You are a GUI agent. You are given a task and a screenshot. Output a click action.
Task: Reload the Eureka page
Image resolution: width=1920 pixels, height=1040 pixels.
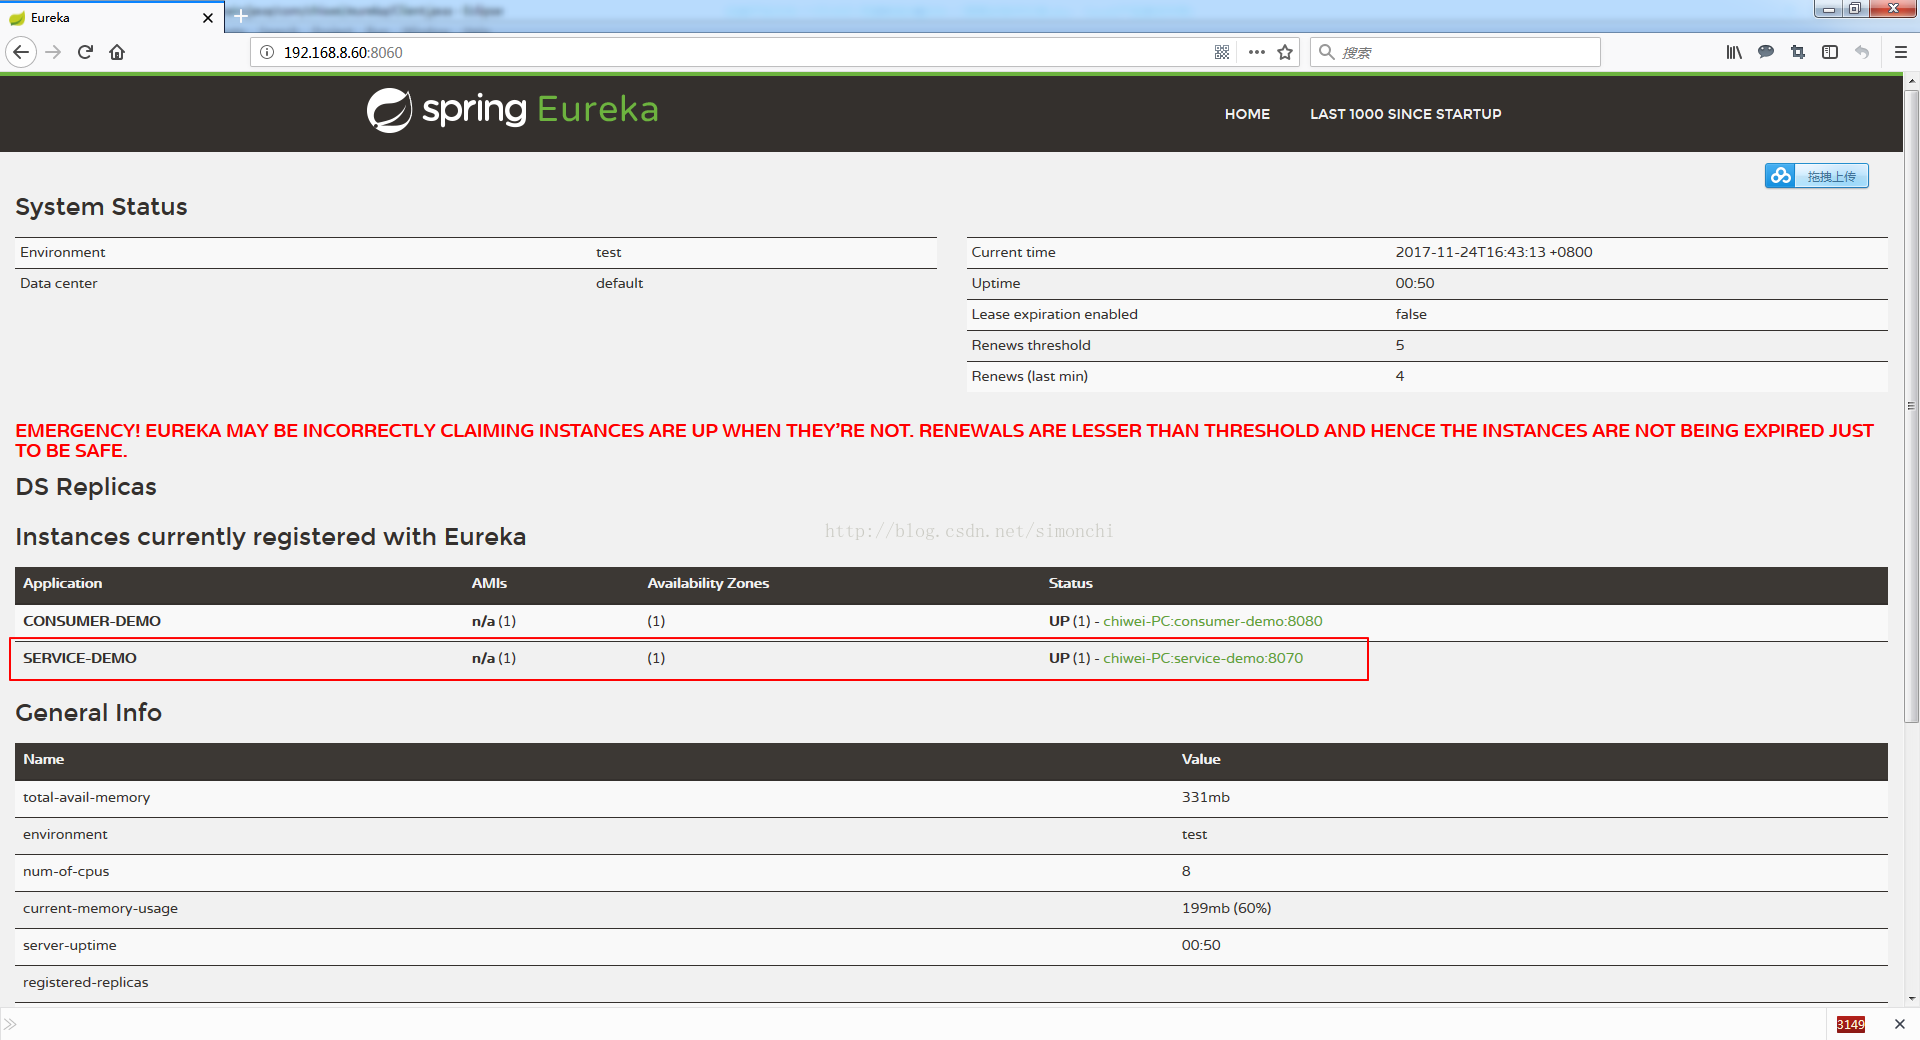[85, 52]
